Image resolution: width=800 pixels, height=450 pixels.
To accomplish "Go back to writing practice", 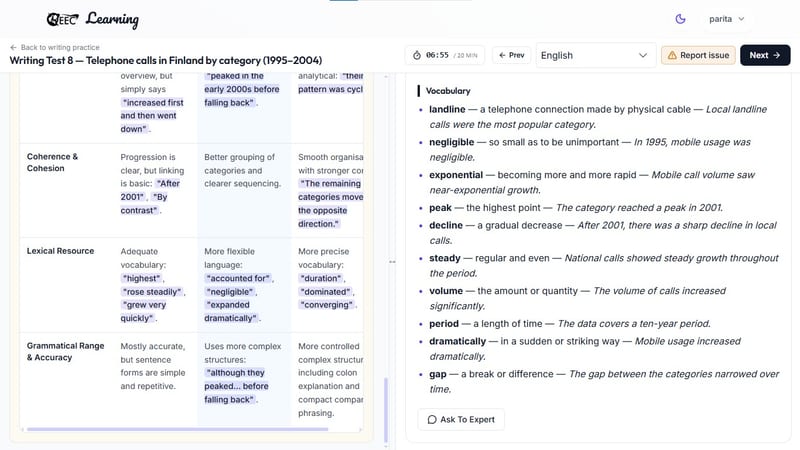I will 55,47.
